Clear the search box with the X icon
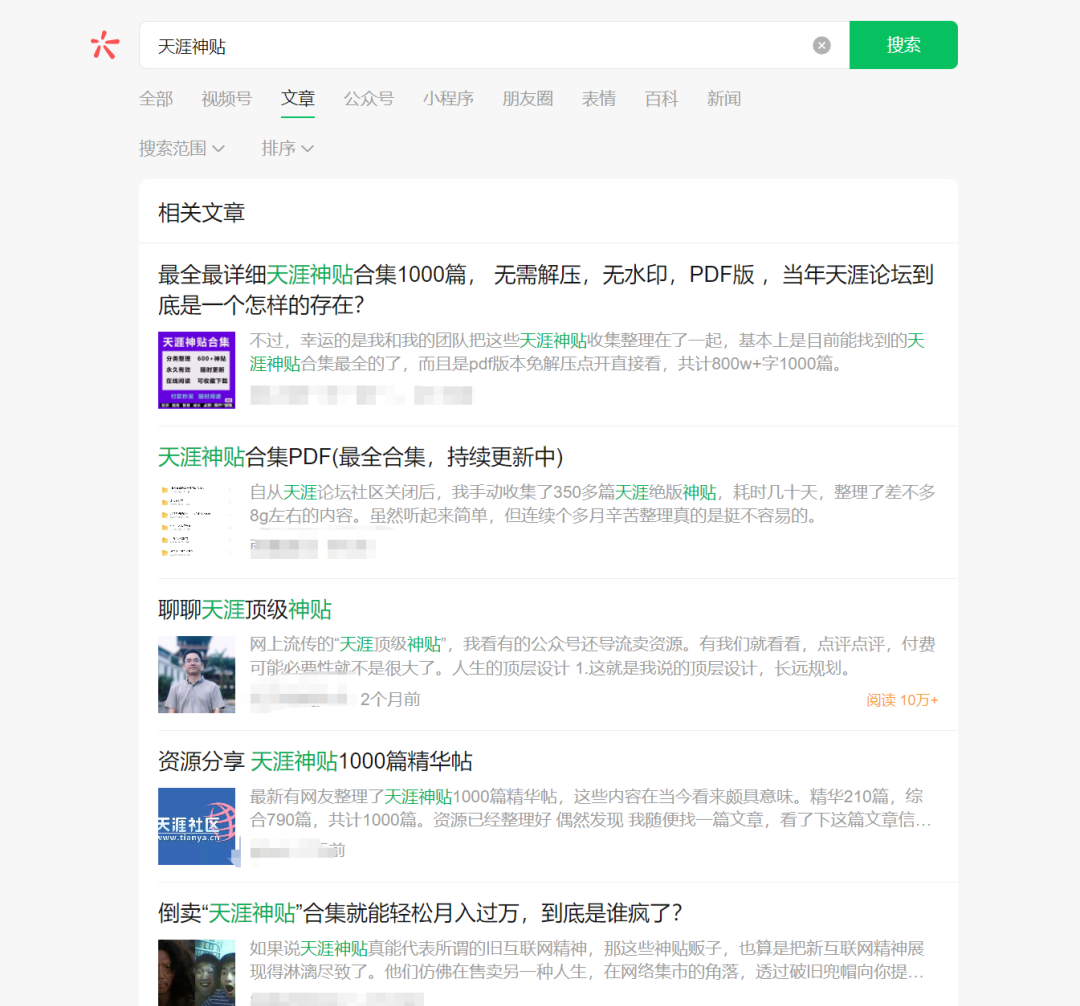 point(821,45)
